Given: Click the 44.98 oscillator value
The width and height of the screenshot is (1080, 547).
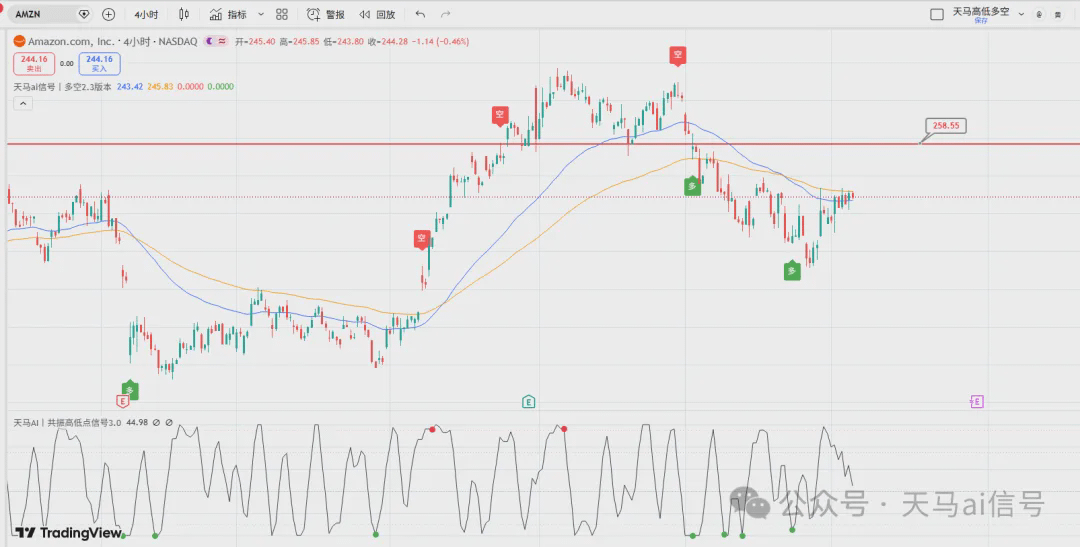Looking at the screenshot, I should click(x=136, y=422).
